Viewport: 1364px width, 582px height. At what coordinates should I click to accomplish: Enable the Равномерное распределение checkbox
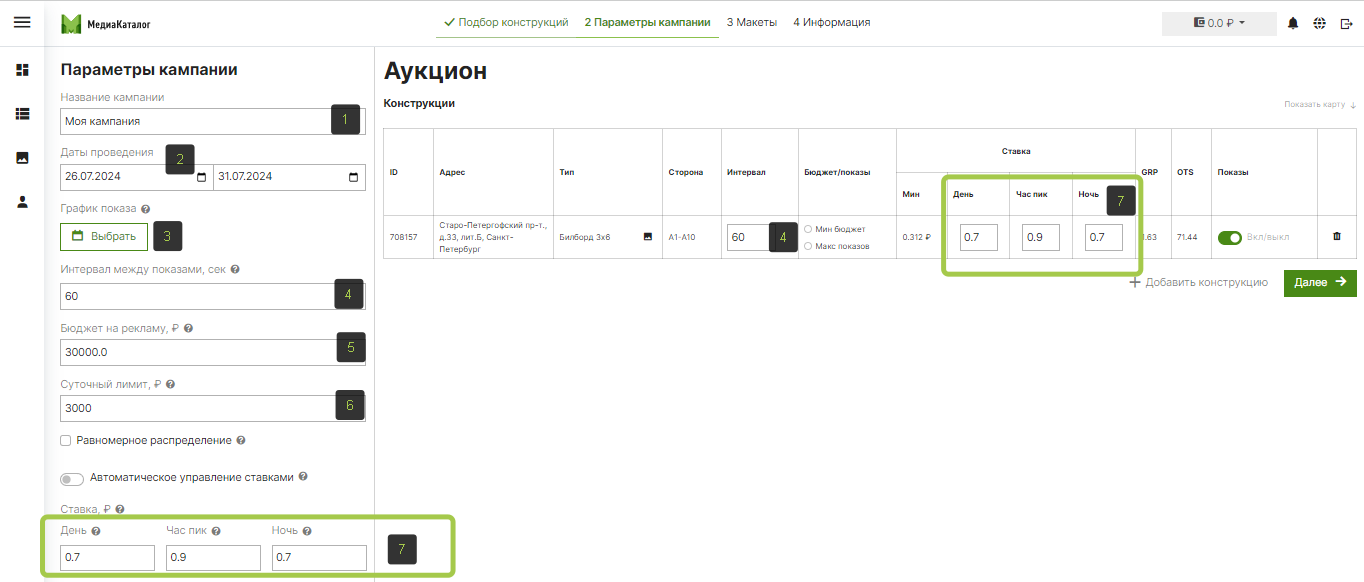pos(66,440)
